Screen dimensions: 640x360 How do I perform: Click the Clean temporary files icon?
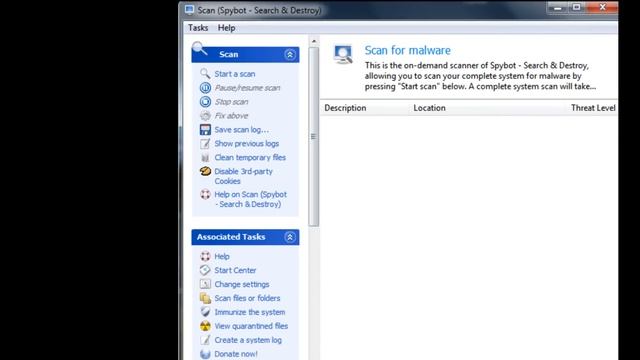click(205, 157)
